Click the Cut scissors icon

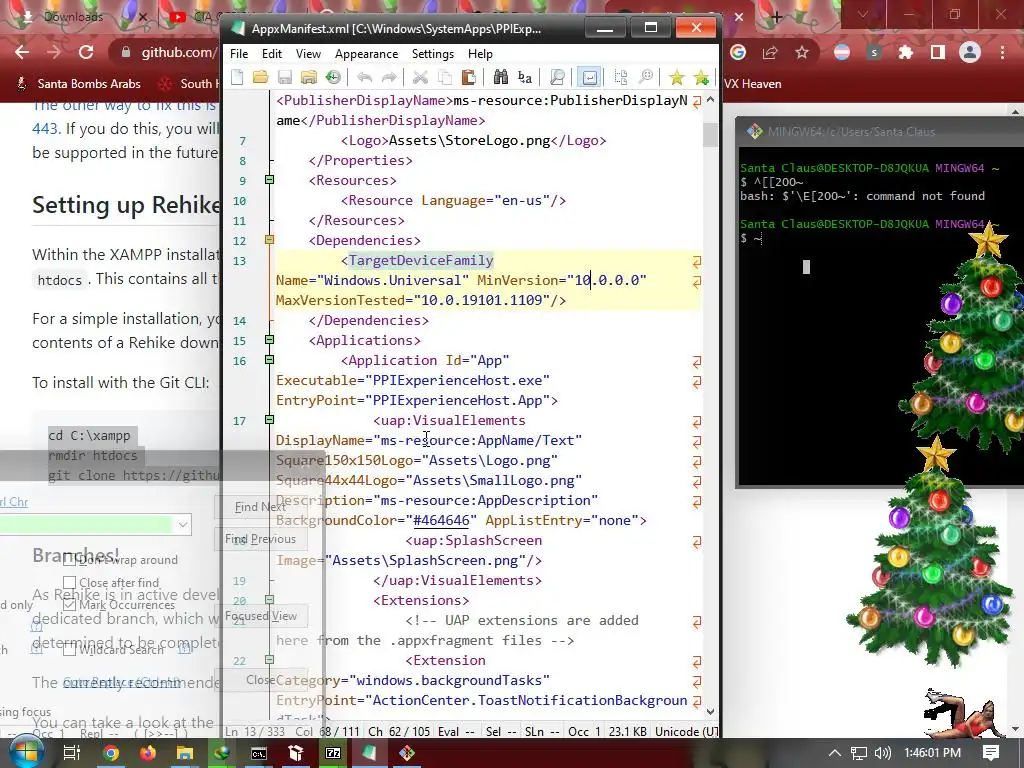tap(420, 78)
